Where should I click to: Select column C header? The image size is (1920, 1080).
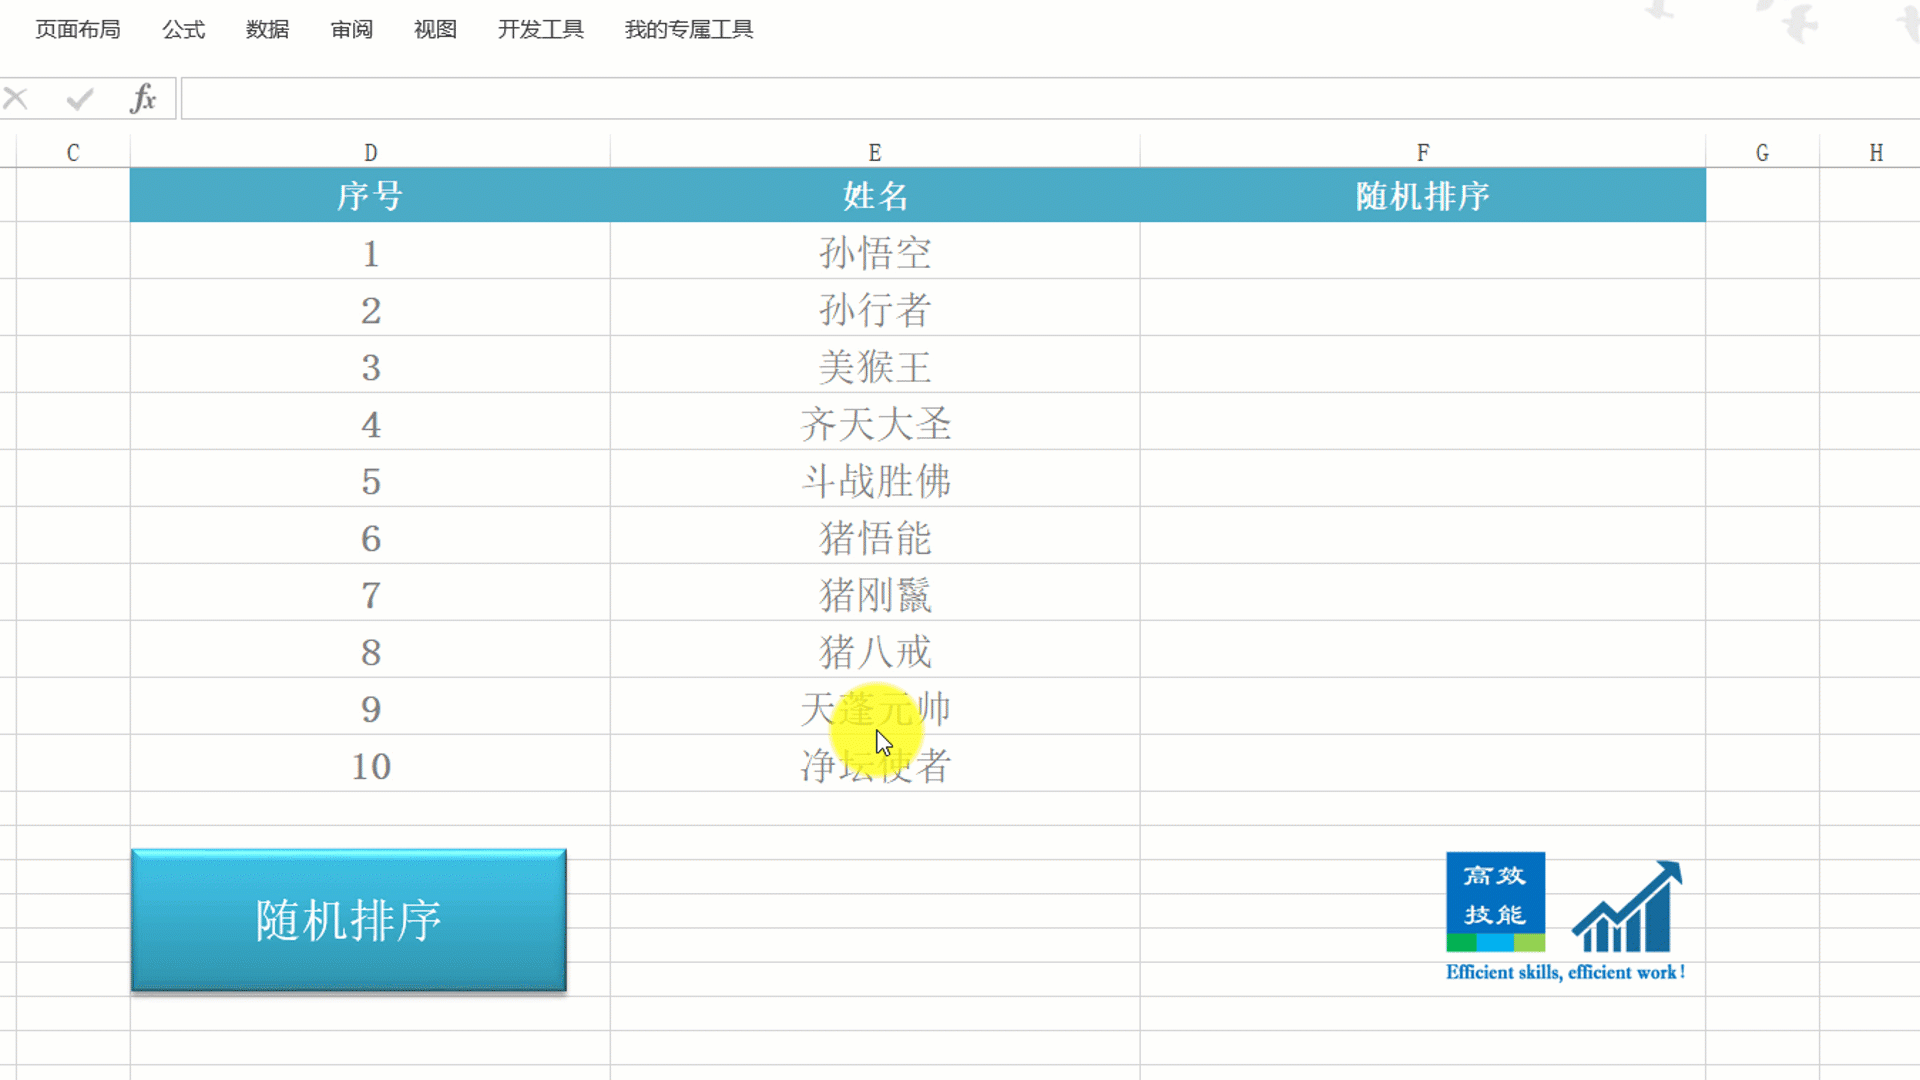[73, 153]
